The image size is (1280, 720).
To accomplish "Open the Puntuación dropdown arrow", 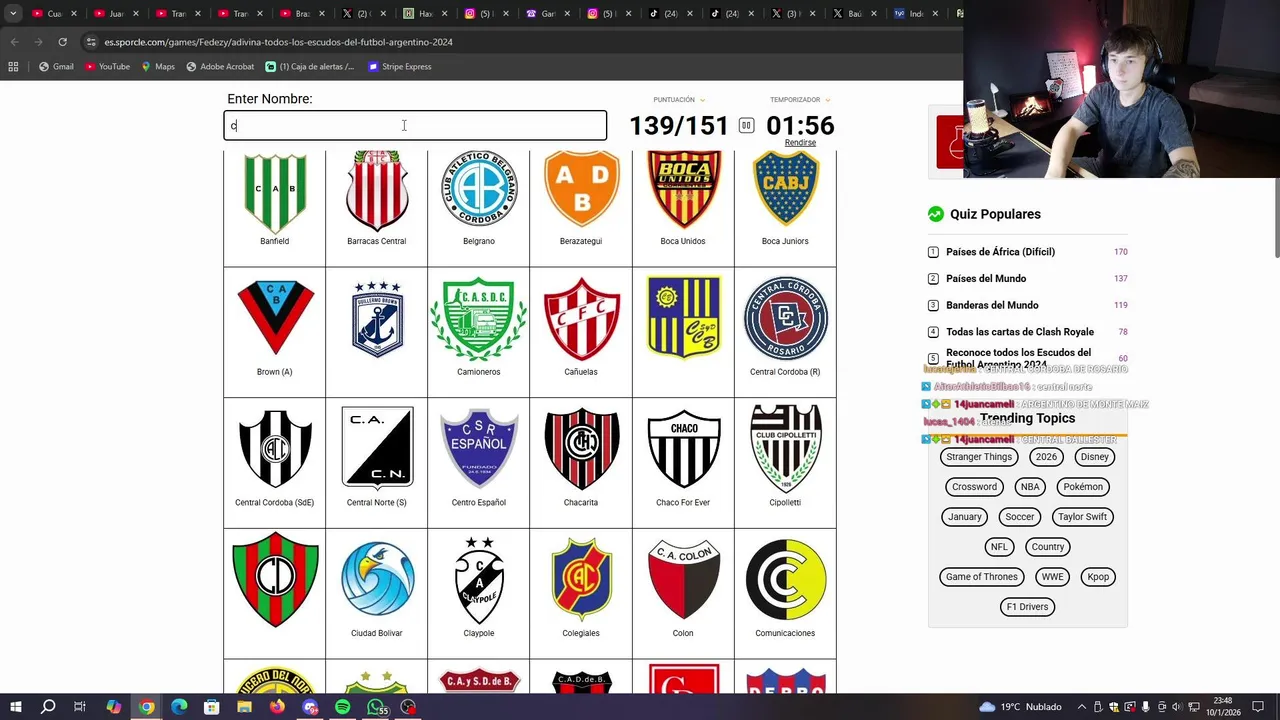I will tap(702, 100).
